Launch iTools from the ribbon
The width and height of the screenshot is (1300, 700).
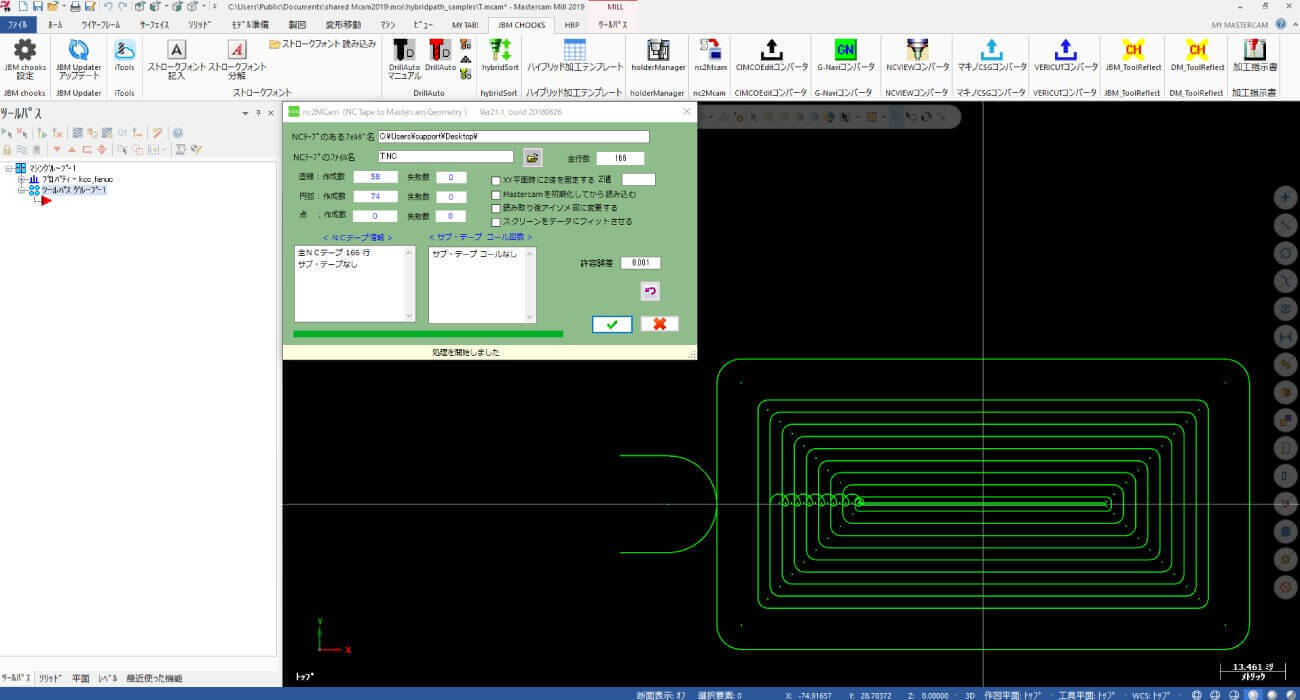[124, 55]
